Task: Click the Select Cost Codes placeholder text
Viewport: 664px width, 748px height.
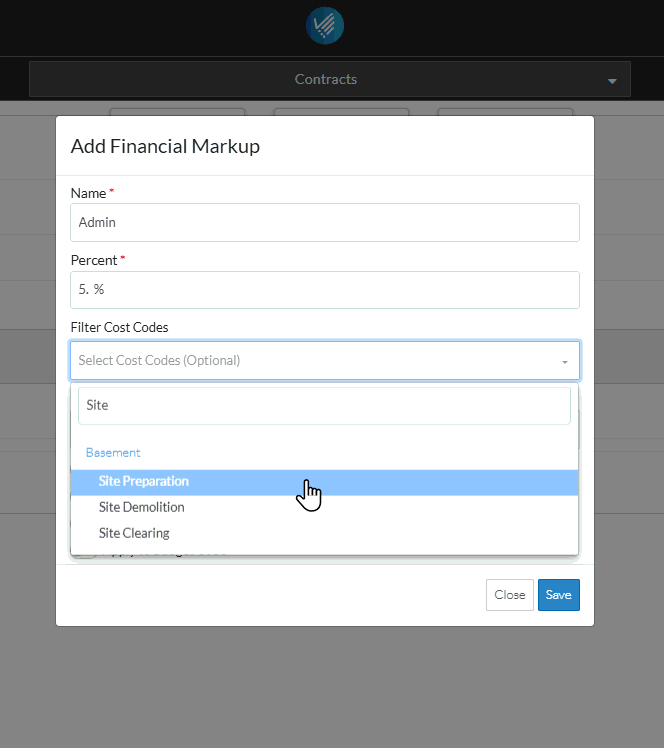Action: tap(160, 360)
